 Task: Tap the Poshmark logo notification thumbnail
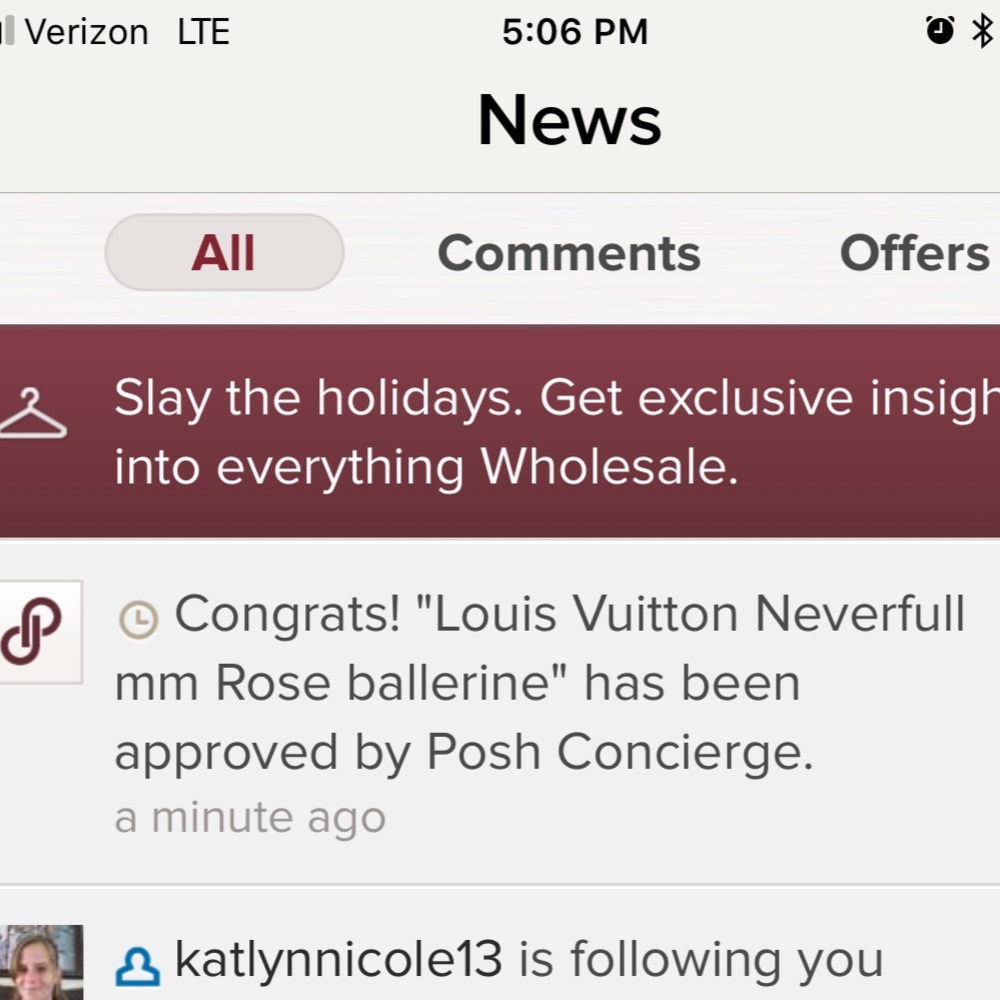pos(38,631)
